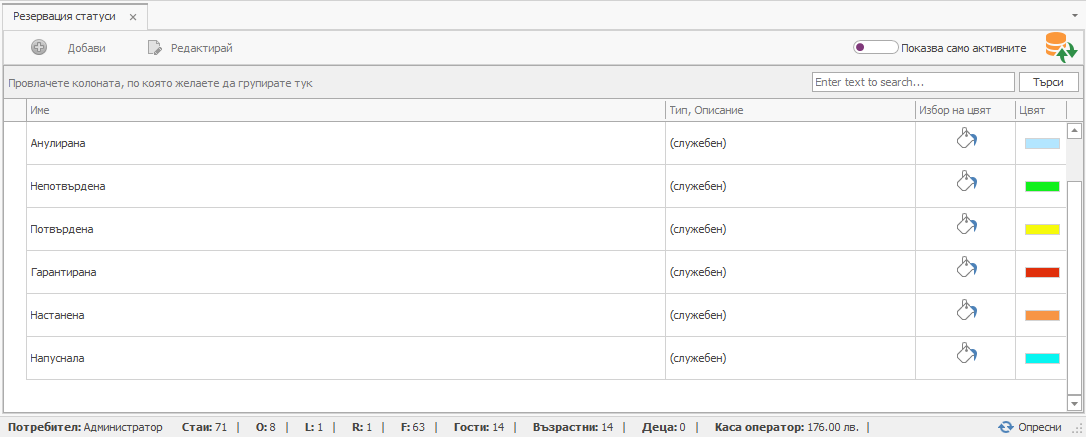Screen dimensions: 1086x437
Task: Toggle Показва само активните switch
Action: click(x=874, y=47)
